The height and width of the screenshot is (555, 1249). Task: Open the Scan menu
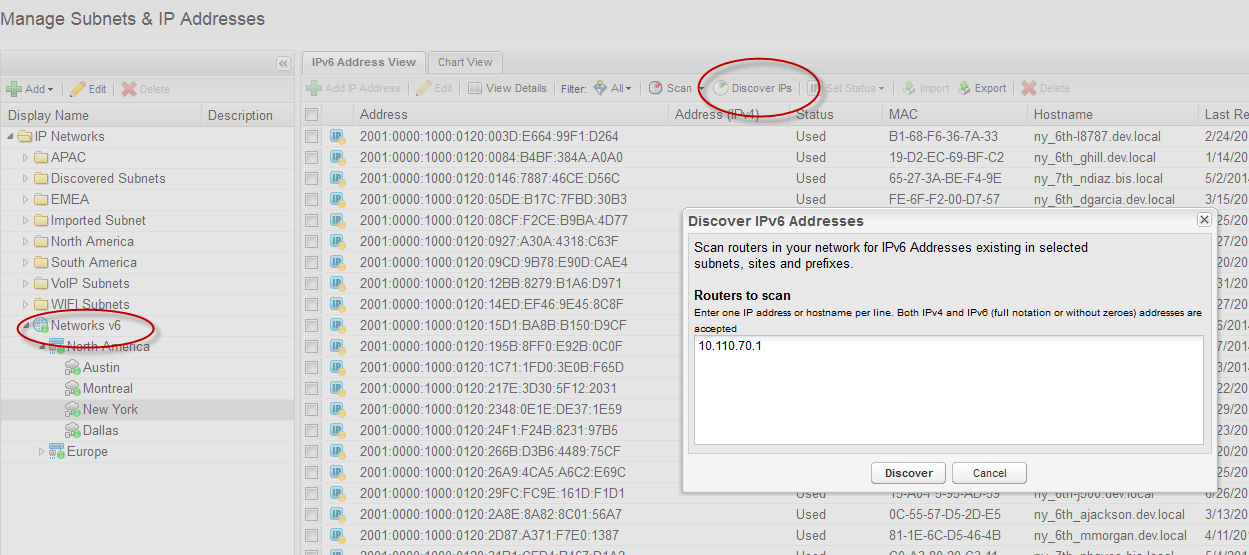676,88
